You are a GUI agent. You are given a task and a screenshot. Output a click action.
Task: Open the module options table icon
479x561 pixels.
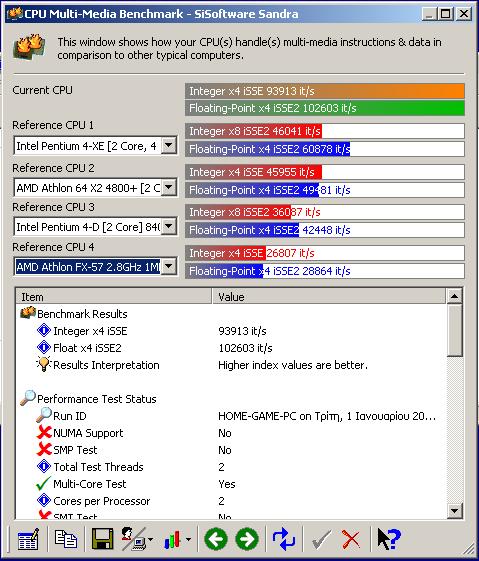click(28, 539)
